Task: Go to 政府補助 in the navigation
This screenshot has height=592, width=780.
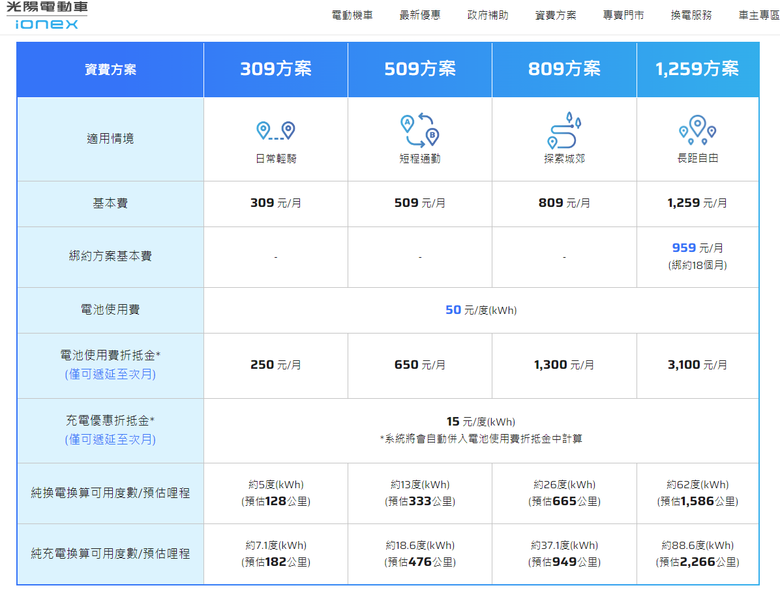Action: [488, 15]
